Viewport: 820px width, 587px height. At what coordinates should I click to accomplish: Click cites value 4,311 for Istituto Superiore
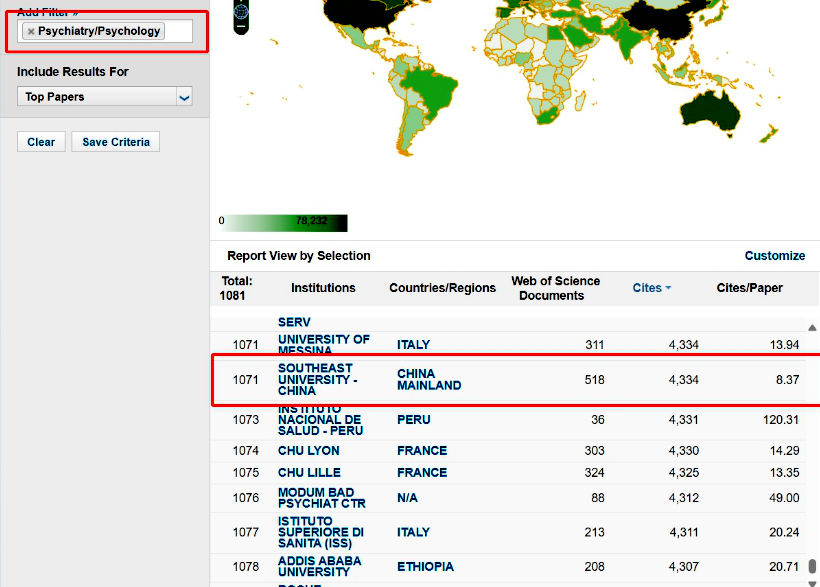click(684, 532)
